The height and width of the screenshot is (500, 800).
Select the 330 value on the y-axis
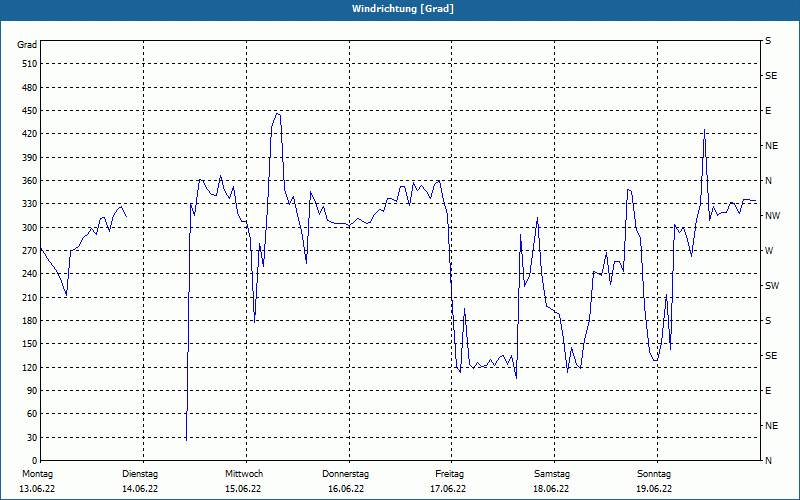(30, 204)
